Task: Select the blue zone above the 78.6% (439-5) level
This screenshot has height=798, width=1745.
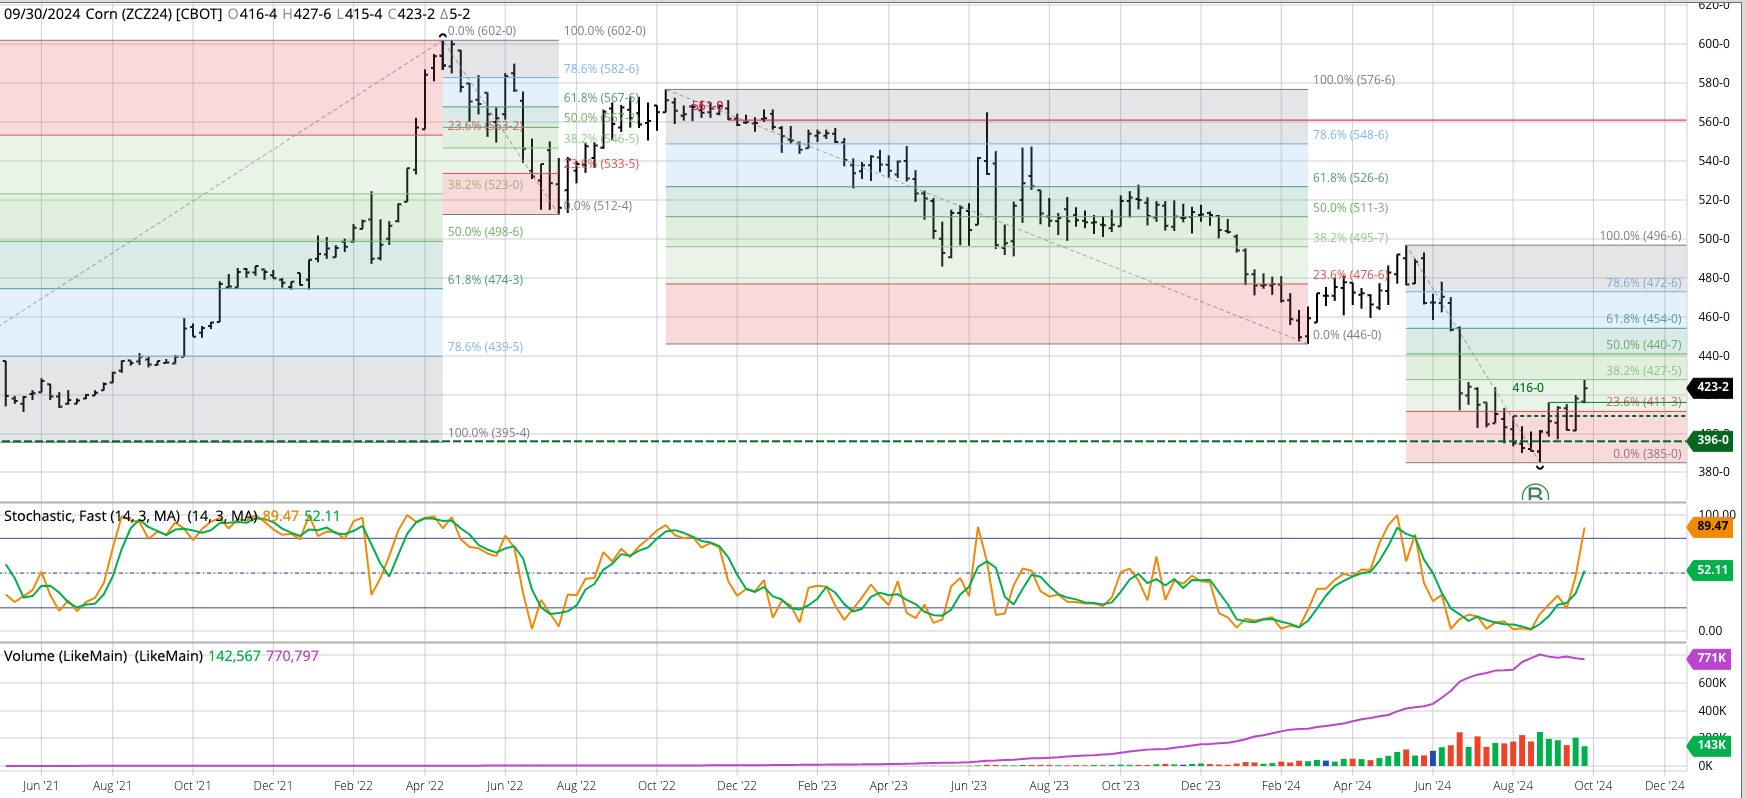Action: click(220, 322)
